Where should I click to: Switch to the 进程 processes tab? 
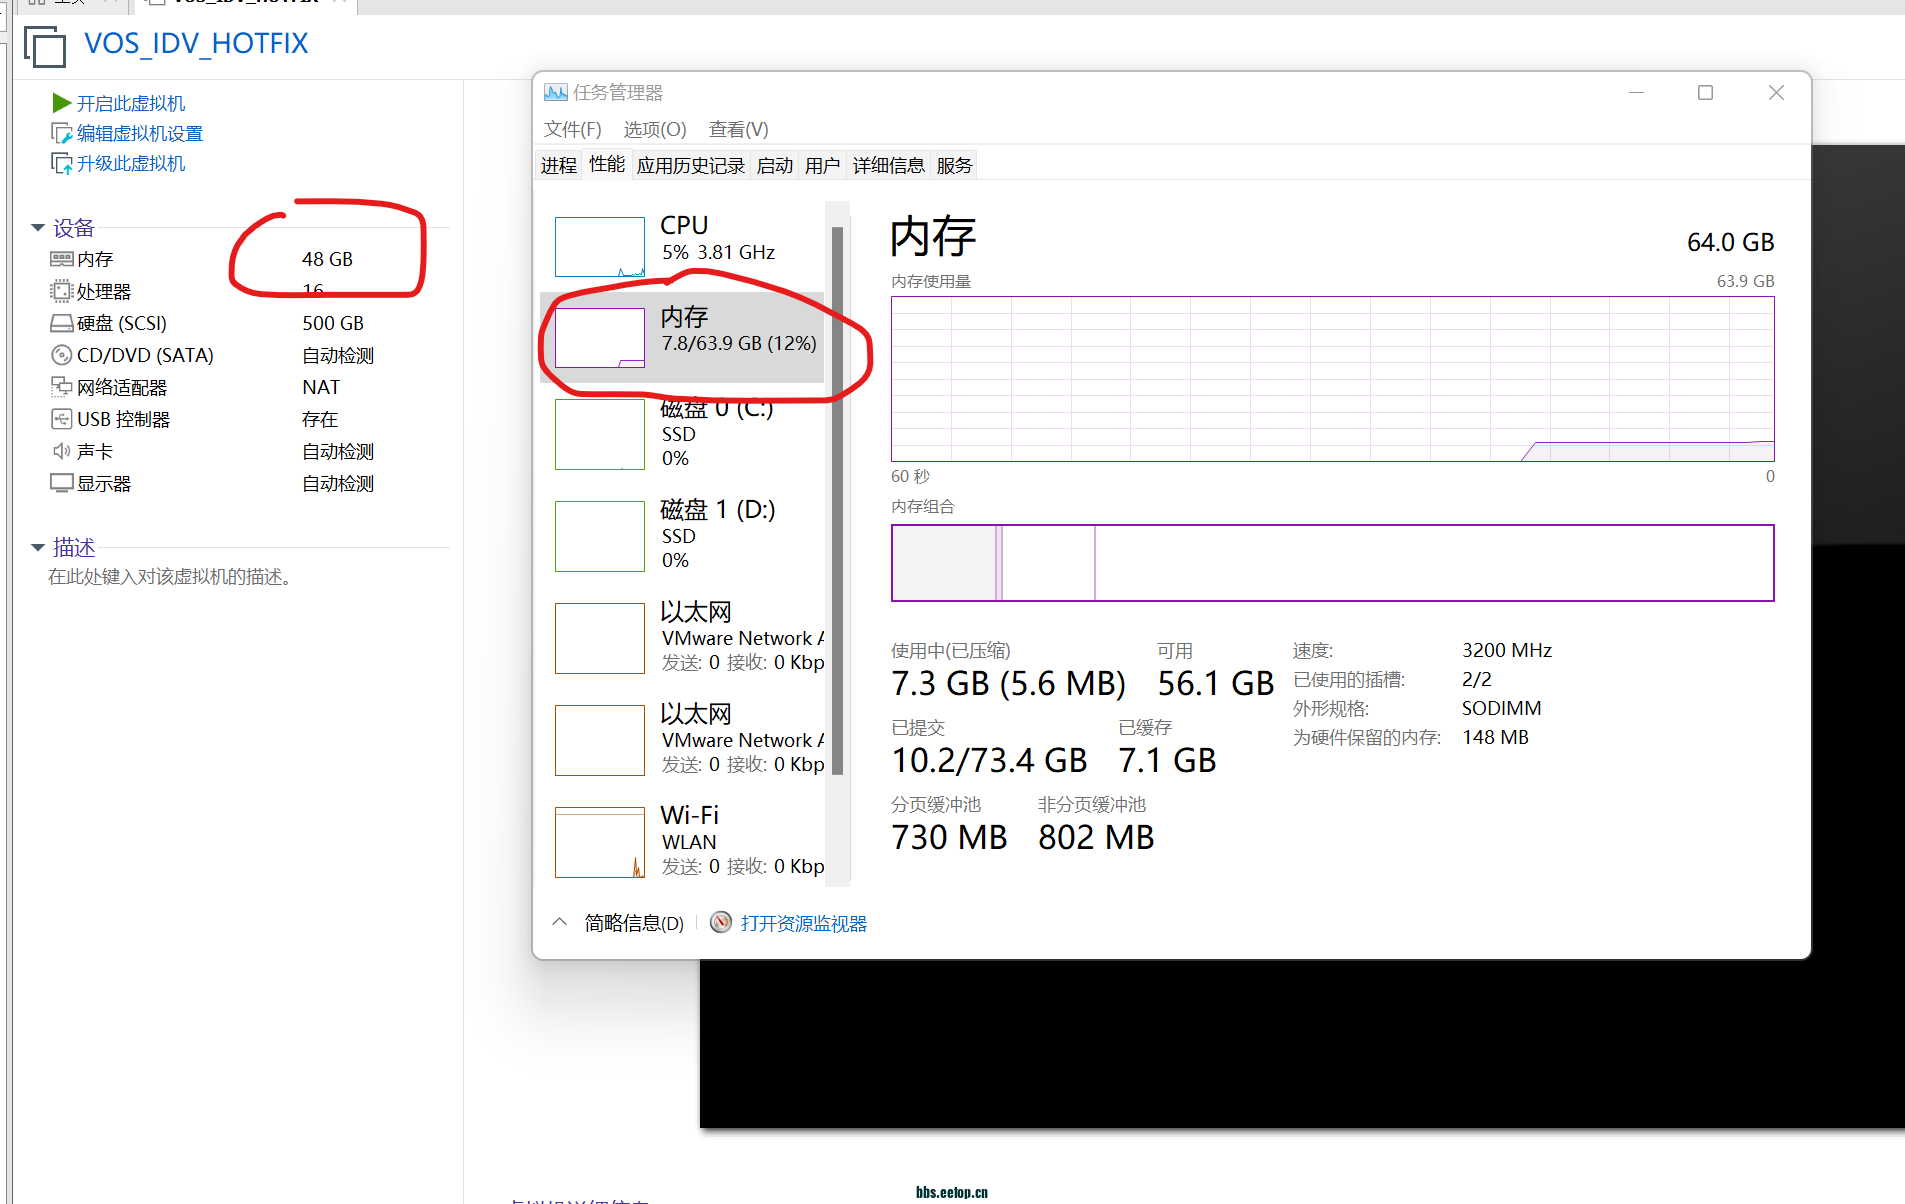[x=558, y=165]
